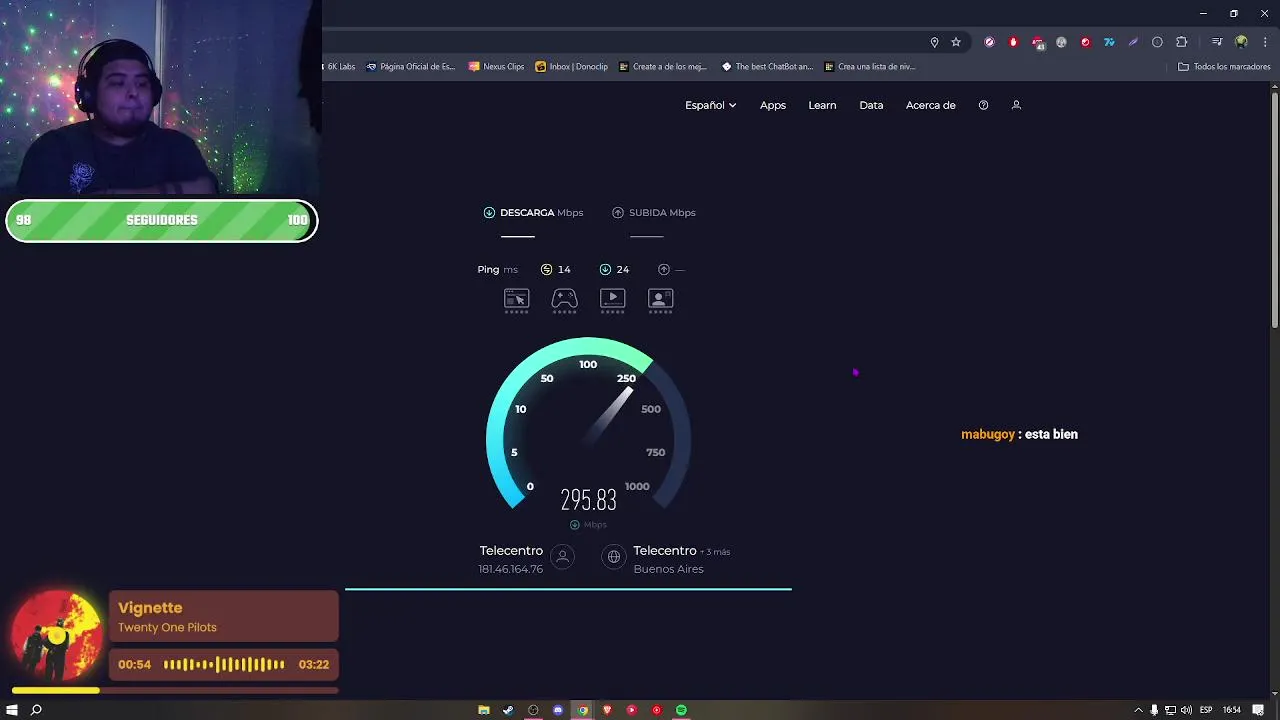The width and height of the screenshot is (1280, 720).
Task: Click the location pin icon in address bar
Action: tap(934, 42)
